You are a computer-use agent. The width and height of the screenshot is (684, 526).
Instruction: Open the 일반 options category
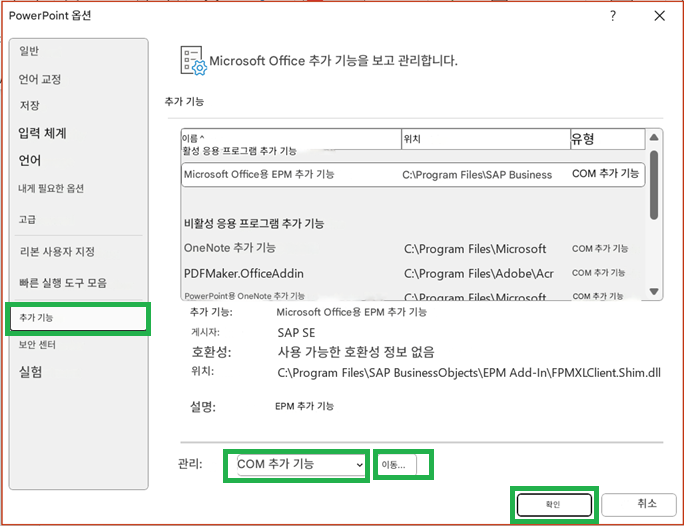pyautogui.click(x=29, y=51)
